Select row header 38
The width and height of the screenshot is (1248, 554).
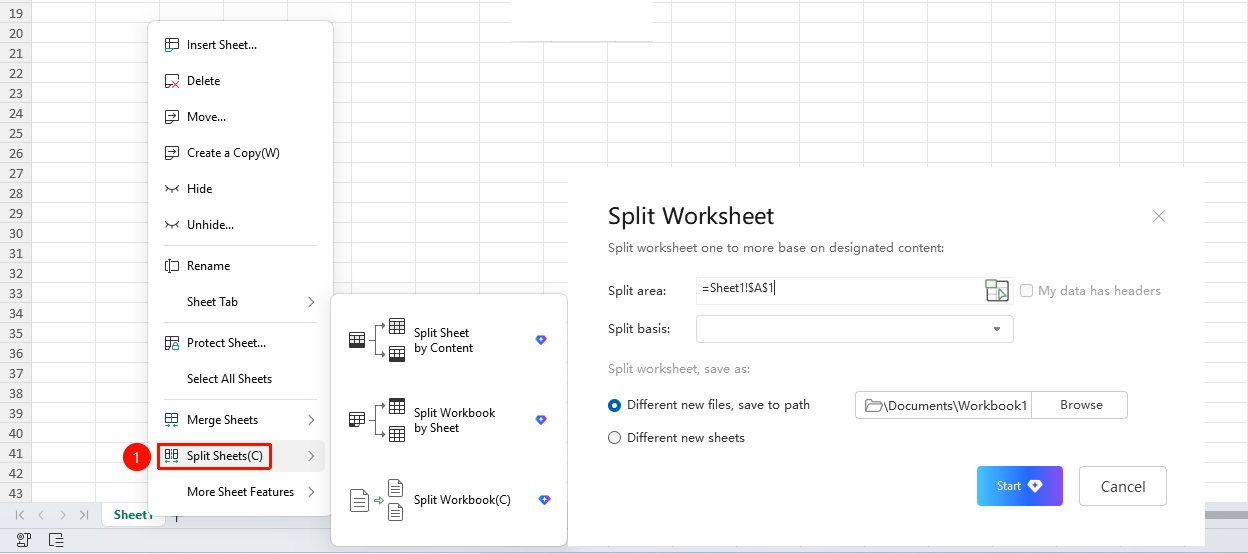15,393
